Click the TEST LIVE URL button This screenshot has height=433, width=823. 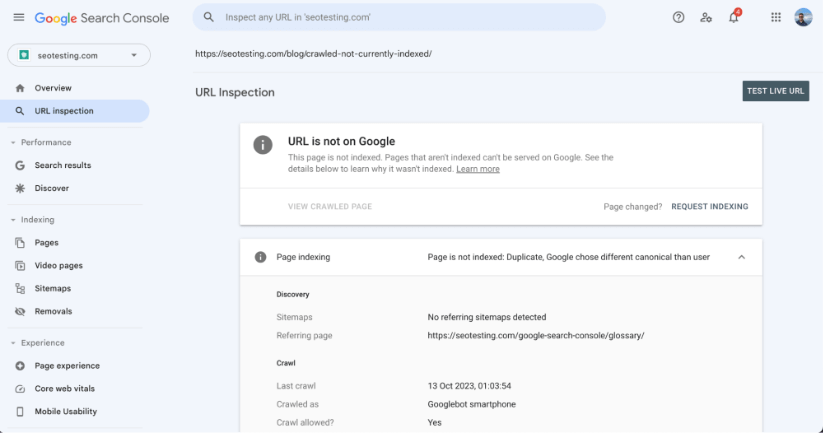pos(775,91)
